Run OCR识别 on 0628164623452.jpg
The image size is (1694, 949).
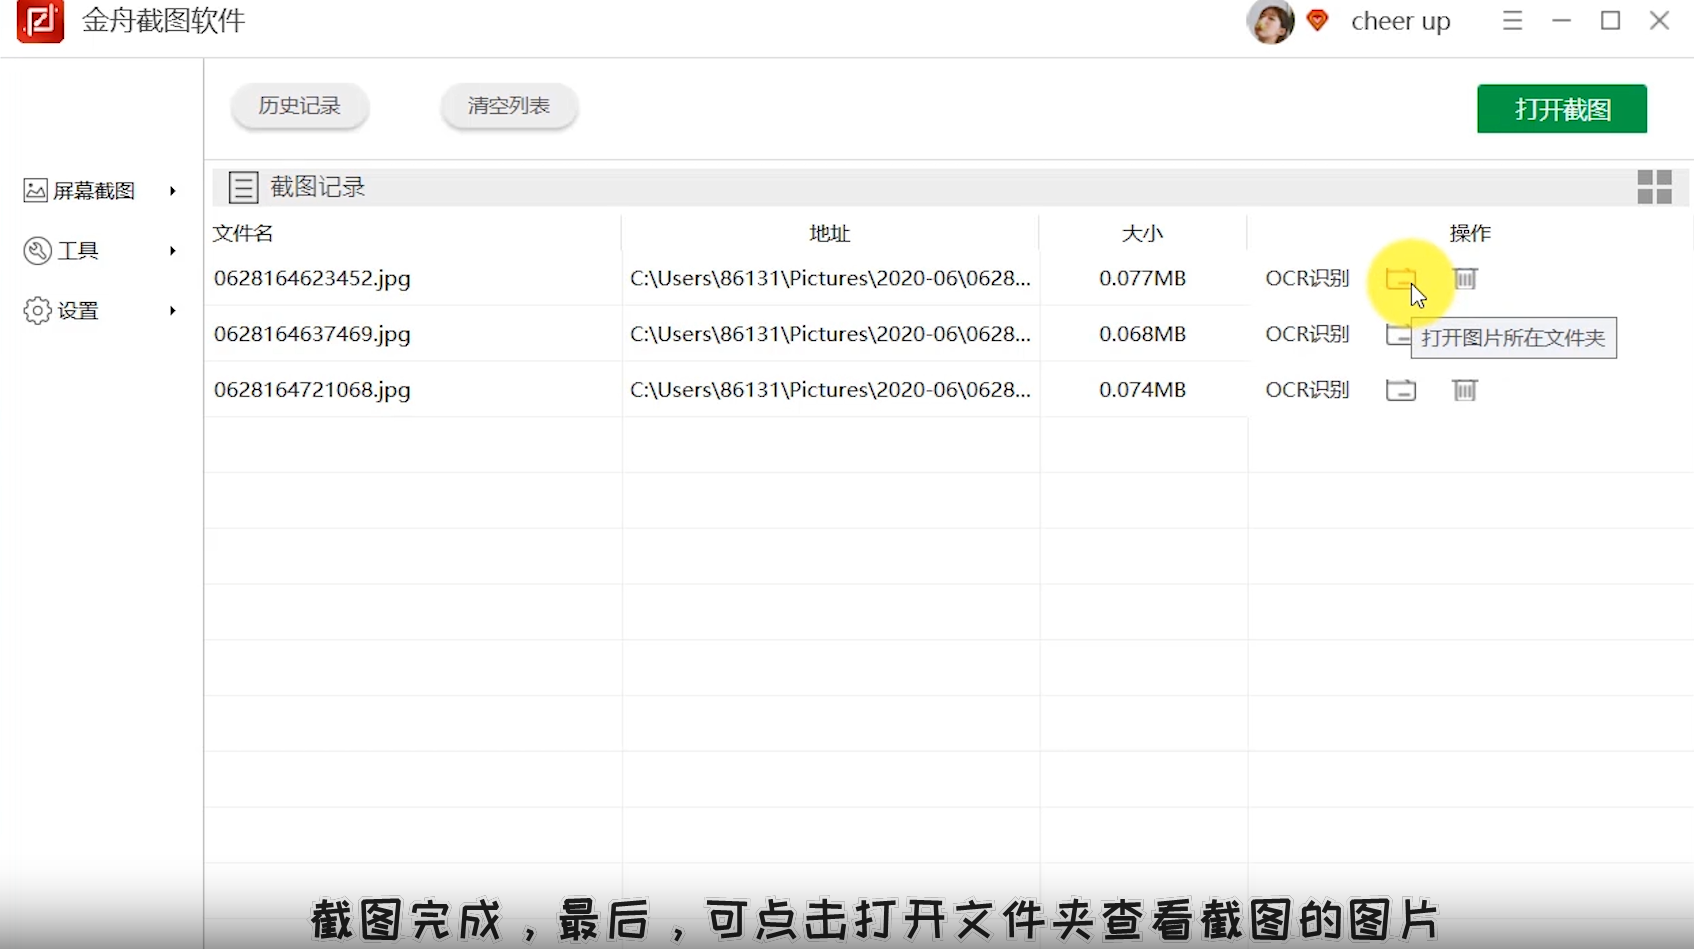coord(1307,279)
